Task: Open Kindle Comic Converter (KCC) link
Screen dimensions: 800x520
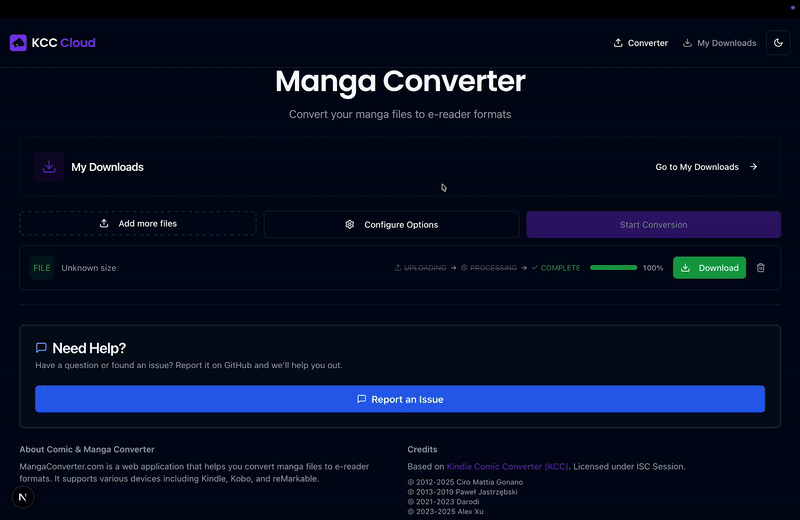Action: tap(507, 466)
